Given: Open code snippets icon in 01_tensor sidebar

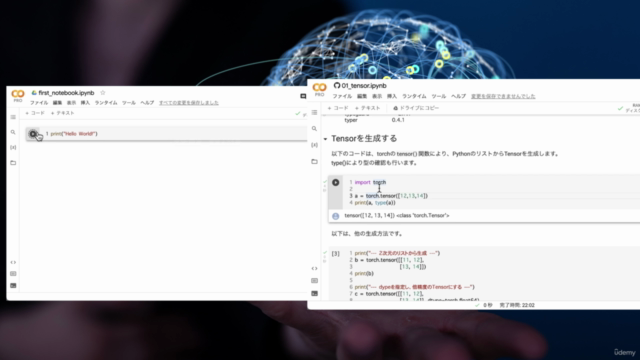Looking at the screenshot, I should (x=314, y=268).
